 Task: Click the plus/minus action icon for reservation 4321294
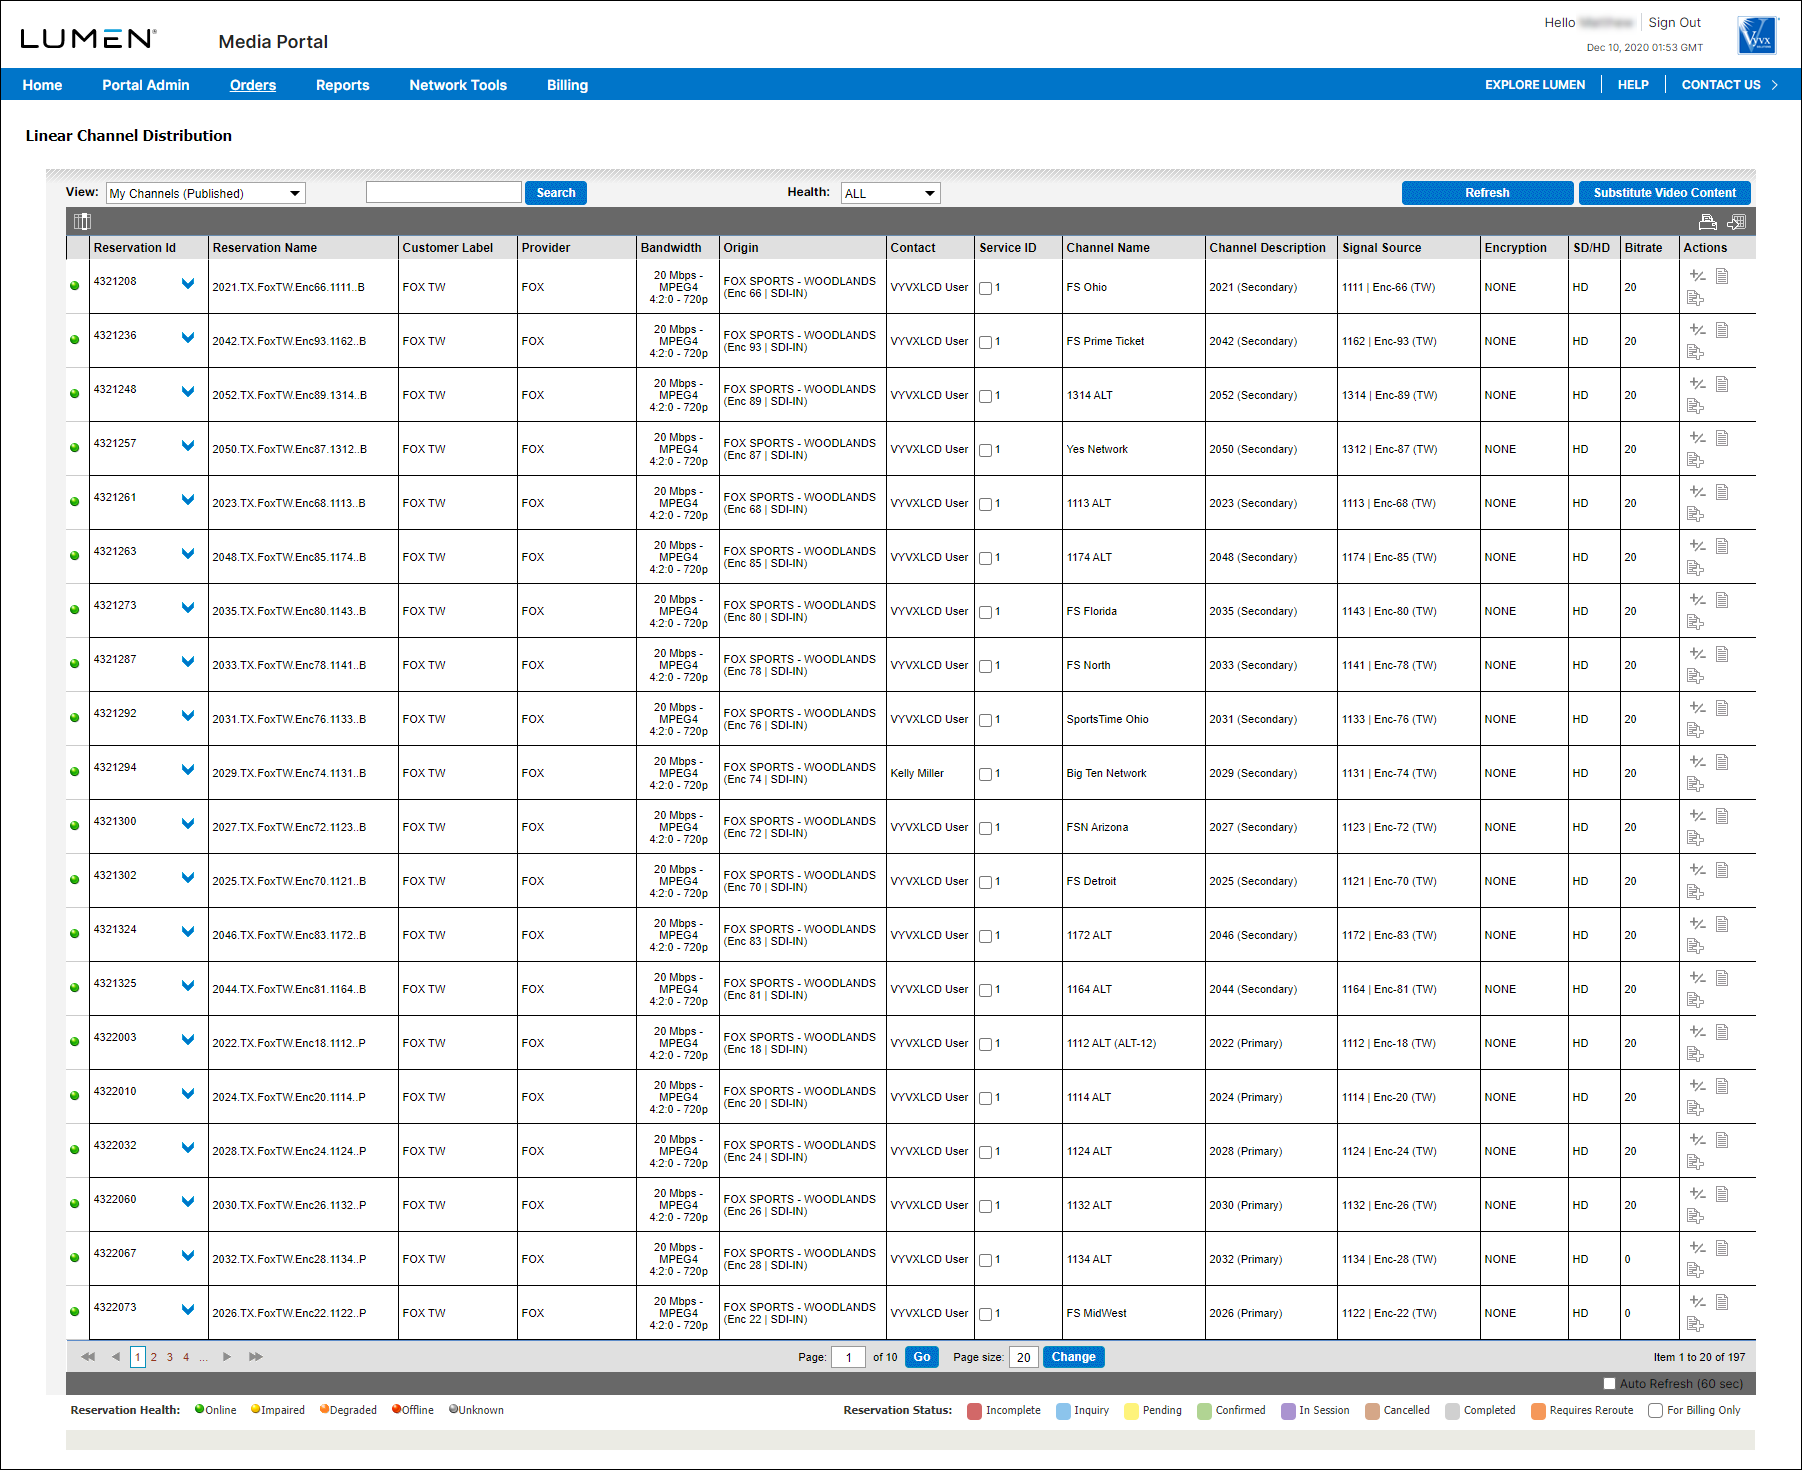coord(1697,762)
